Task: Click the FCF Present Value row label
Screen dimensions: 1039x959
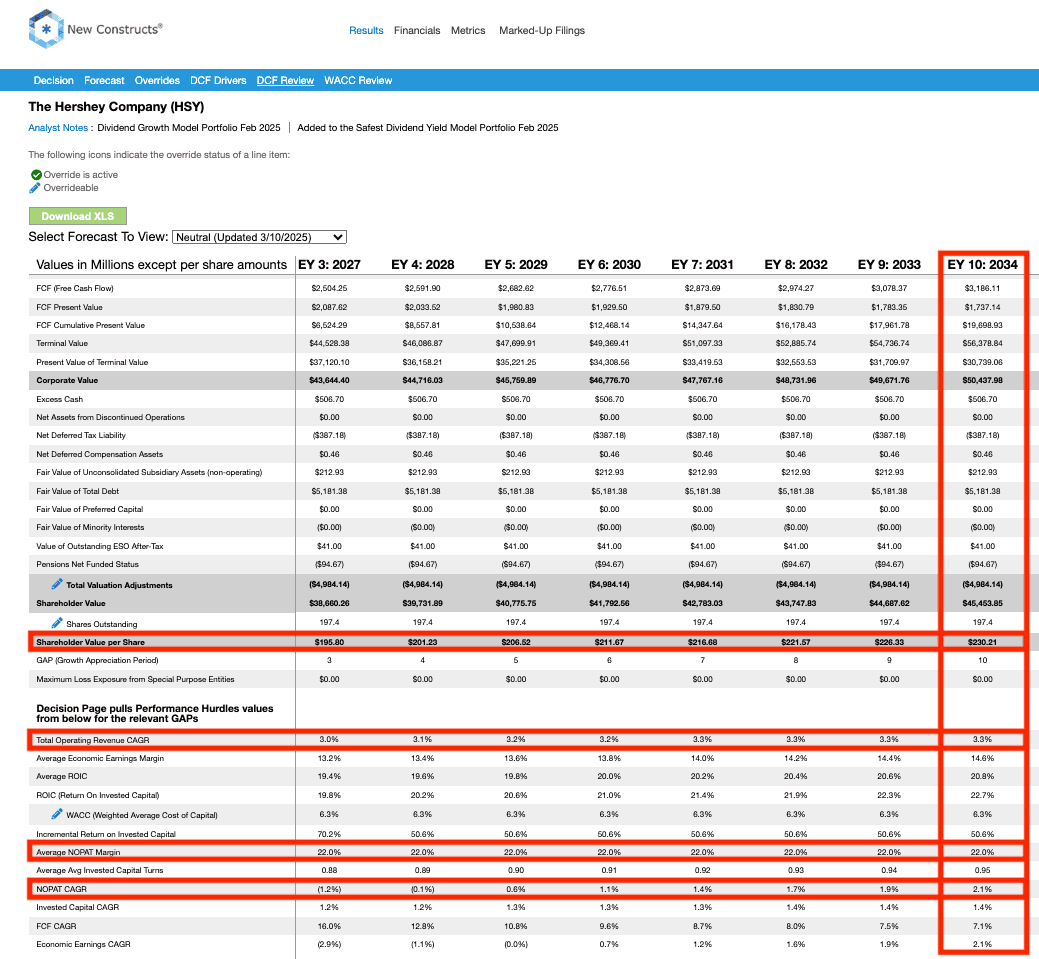Action: point(70,307)
